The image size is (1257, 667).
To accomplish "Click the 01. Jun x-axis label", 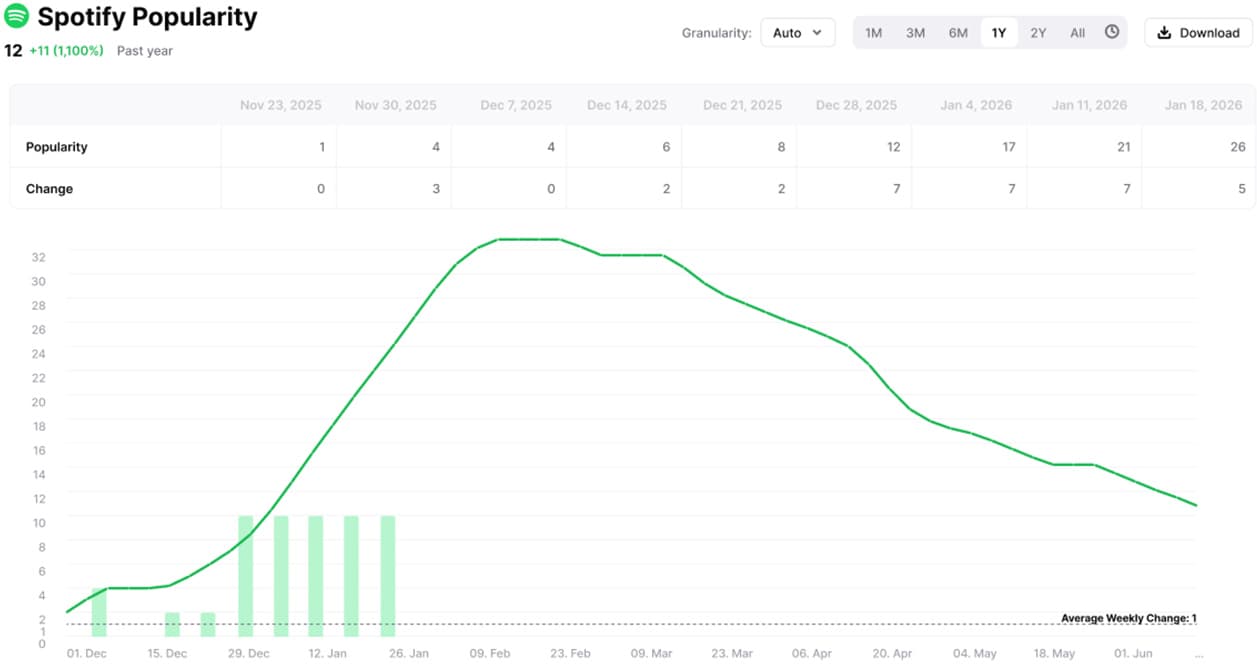I will (x=1133, y=653).
